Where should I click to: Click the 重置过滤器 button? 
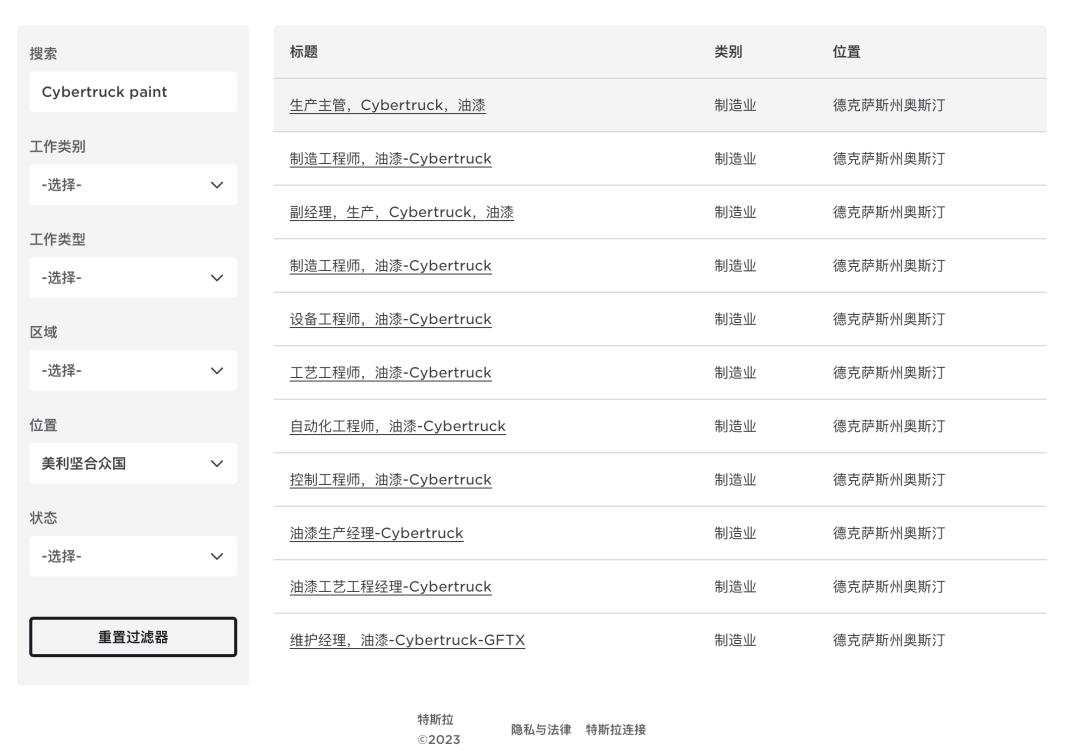click(x=133, y=637)
